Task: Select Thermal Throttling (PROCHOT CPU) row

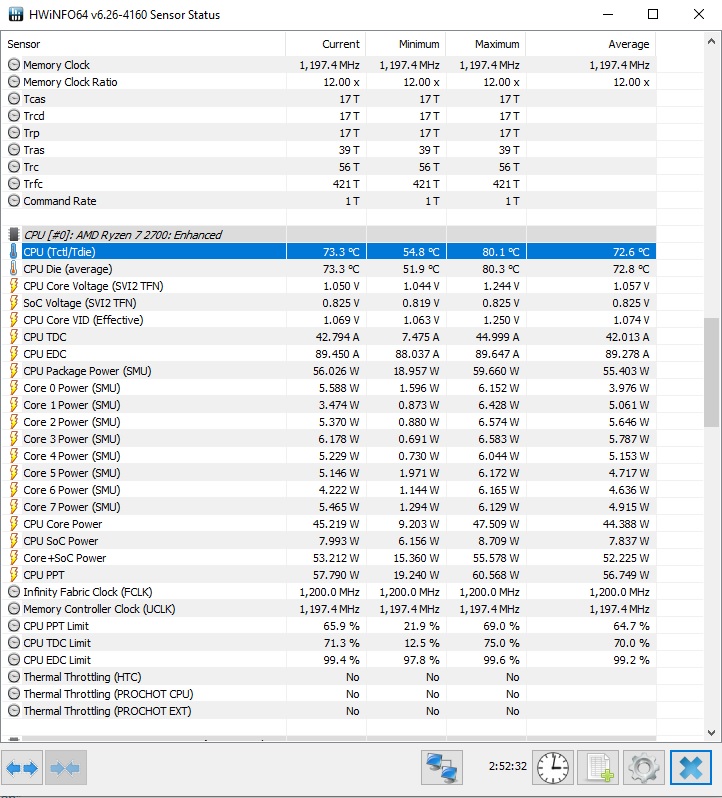Action: coord(328,694)
